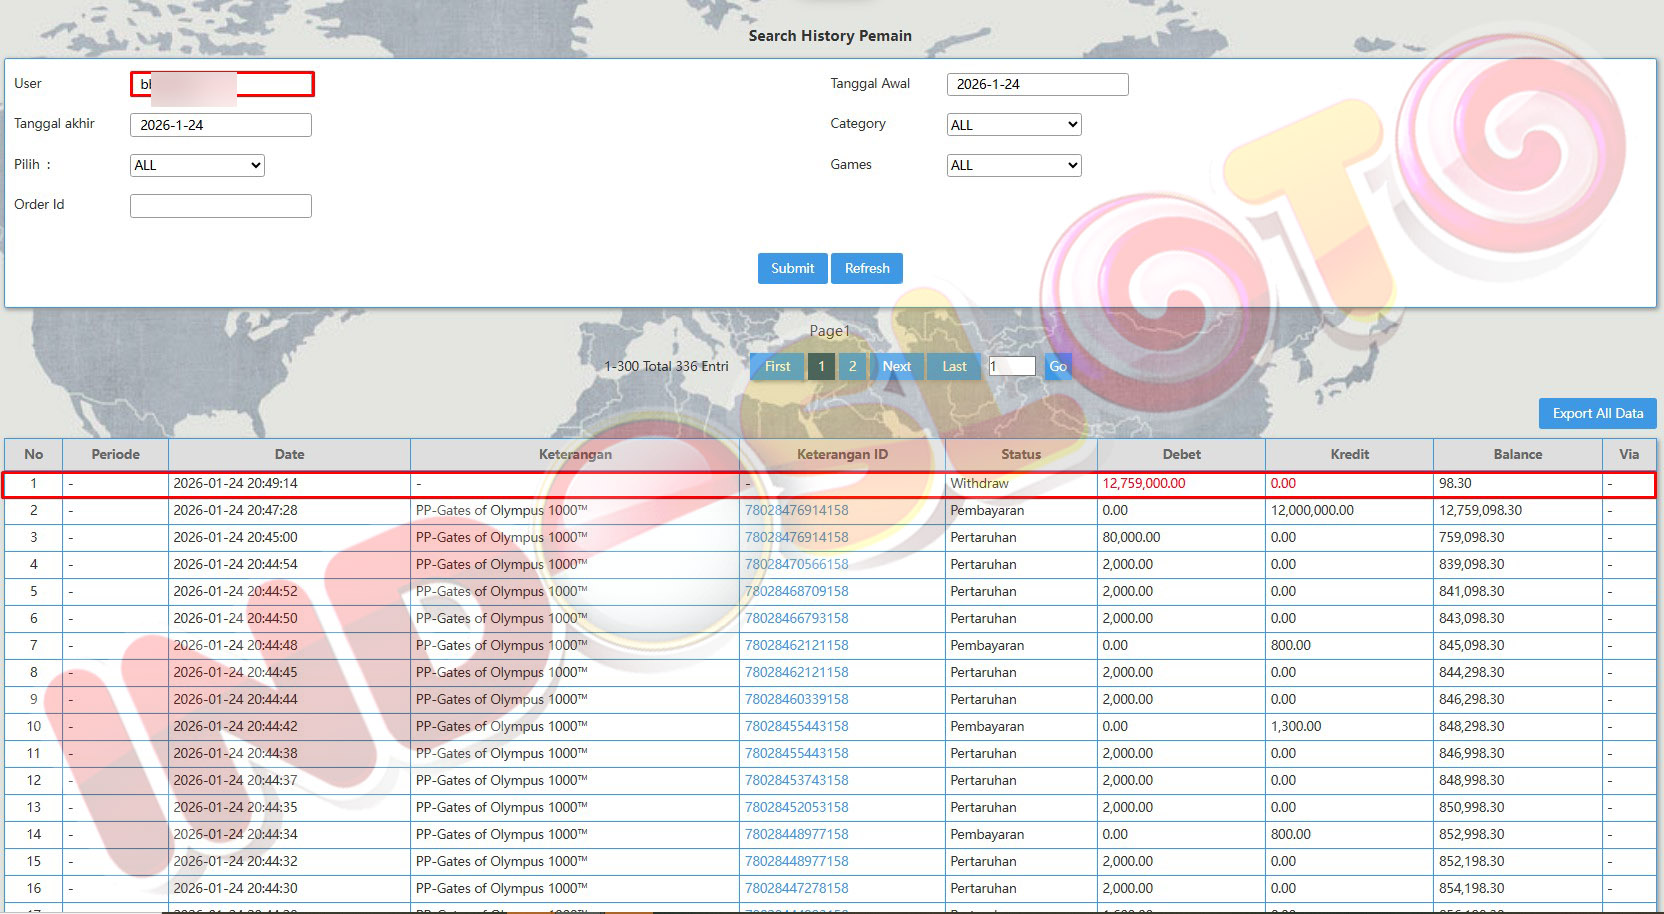Open the Pilih dropdown

[x=197, y=165]
